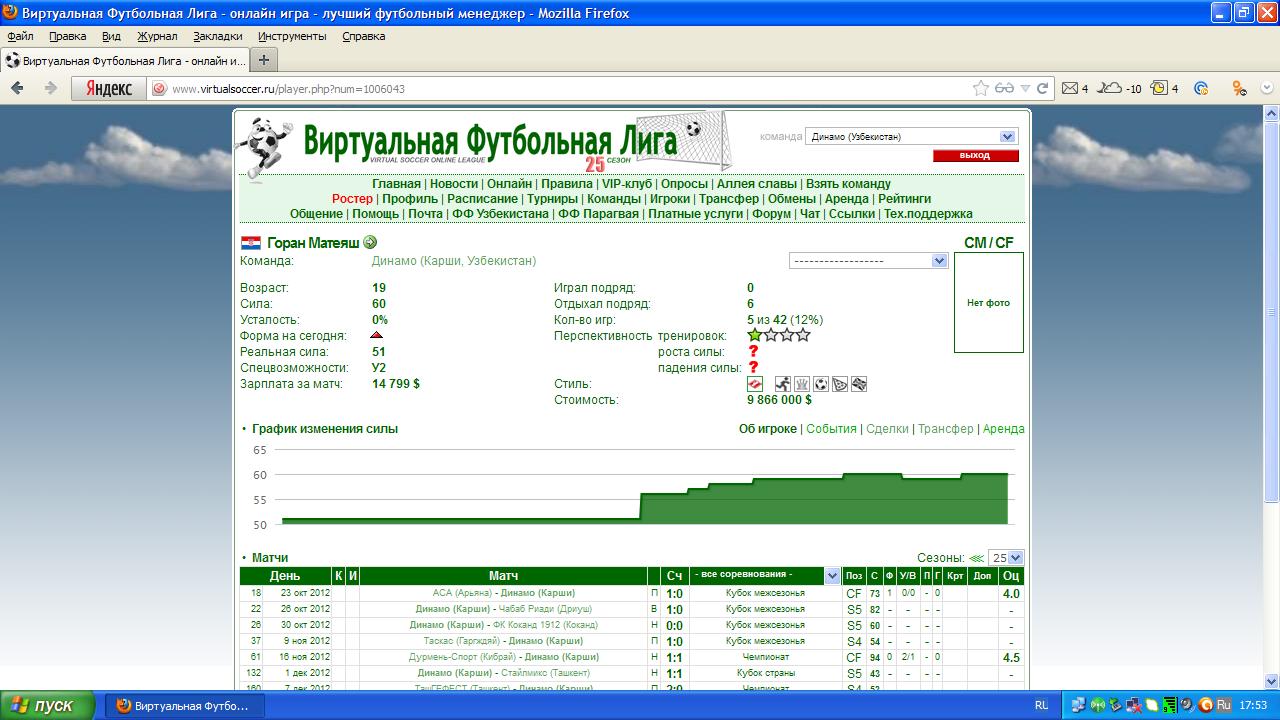Switch to the Трансфер player tab
The image size is (1280, 720).
(x=946, y=429)
